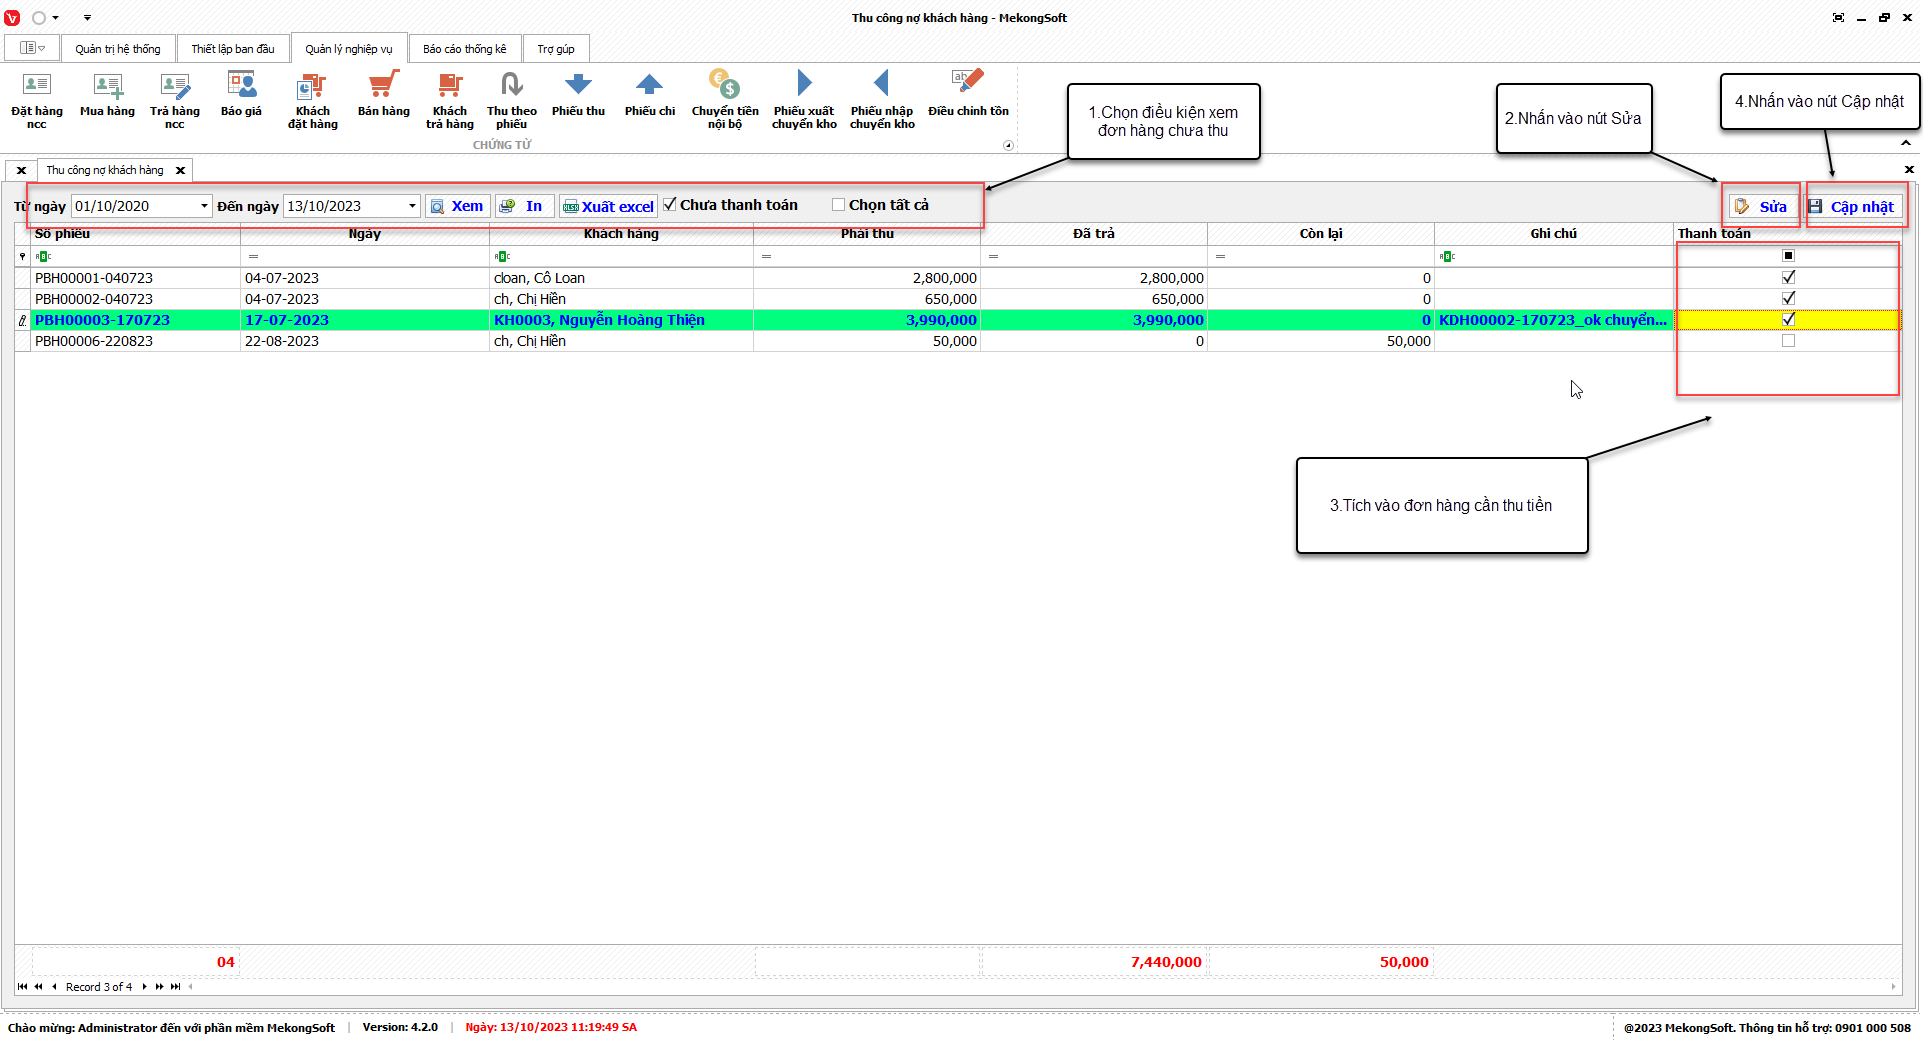
Task: Click the Đã trả column header
Action: 1094,234
